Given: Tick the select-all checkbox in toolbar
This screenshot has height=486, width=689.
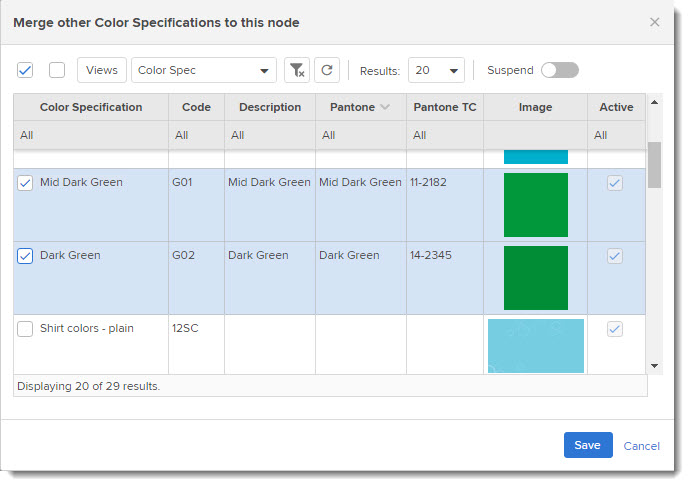Looking at the screenshot, I should click(25, 70).
